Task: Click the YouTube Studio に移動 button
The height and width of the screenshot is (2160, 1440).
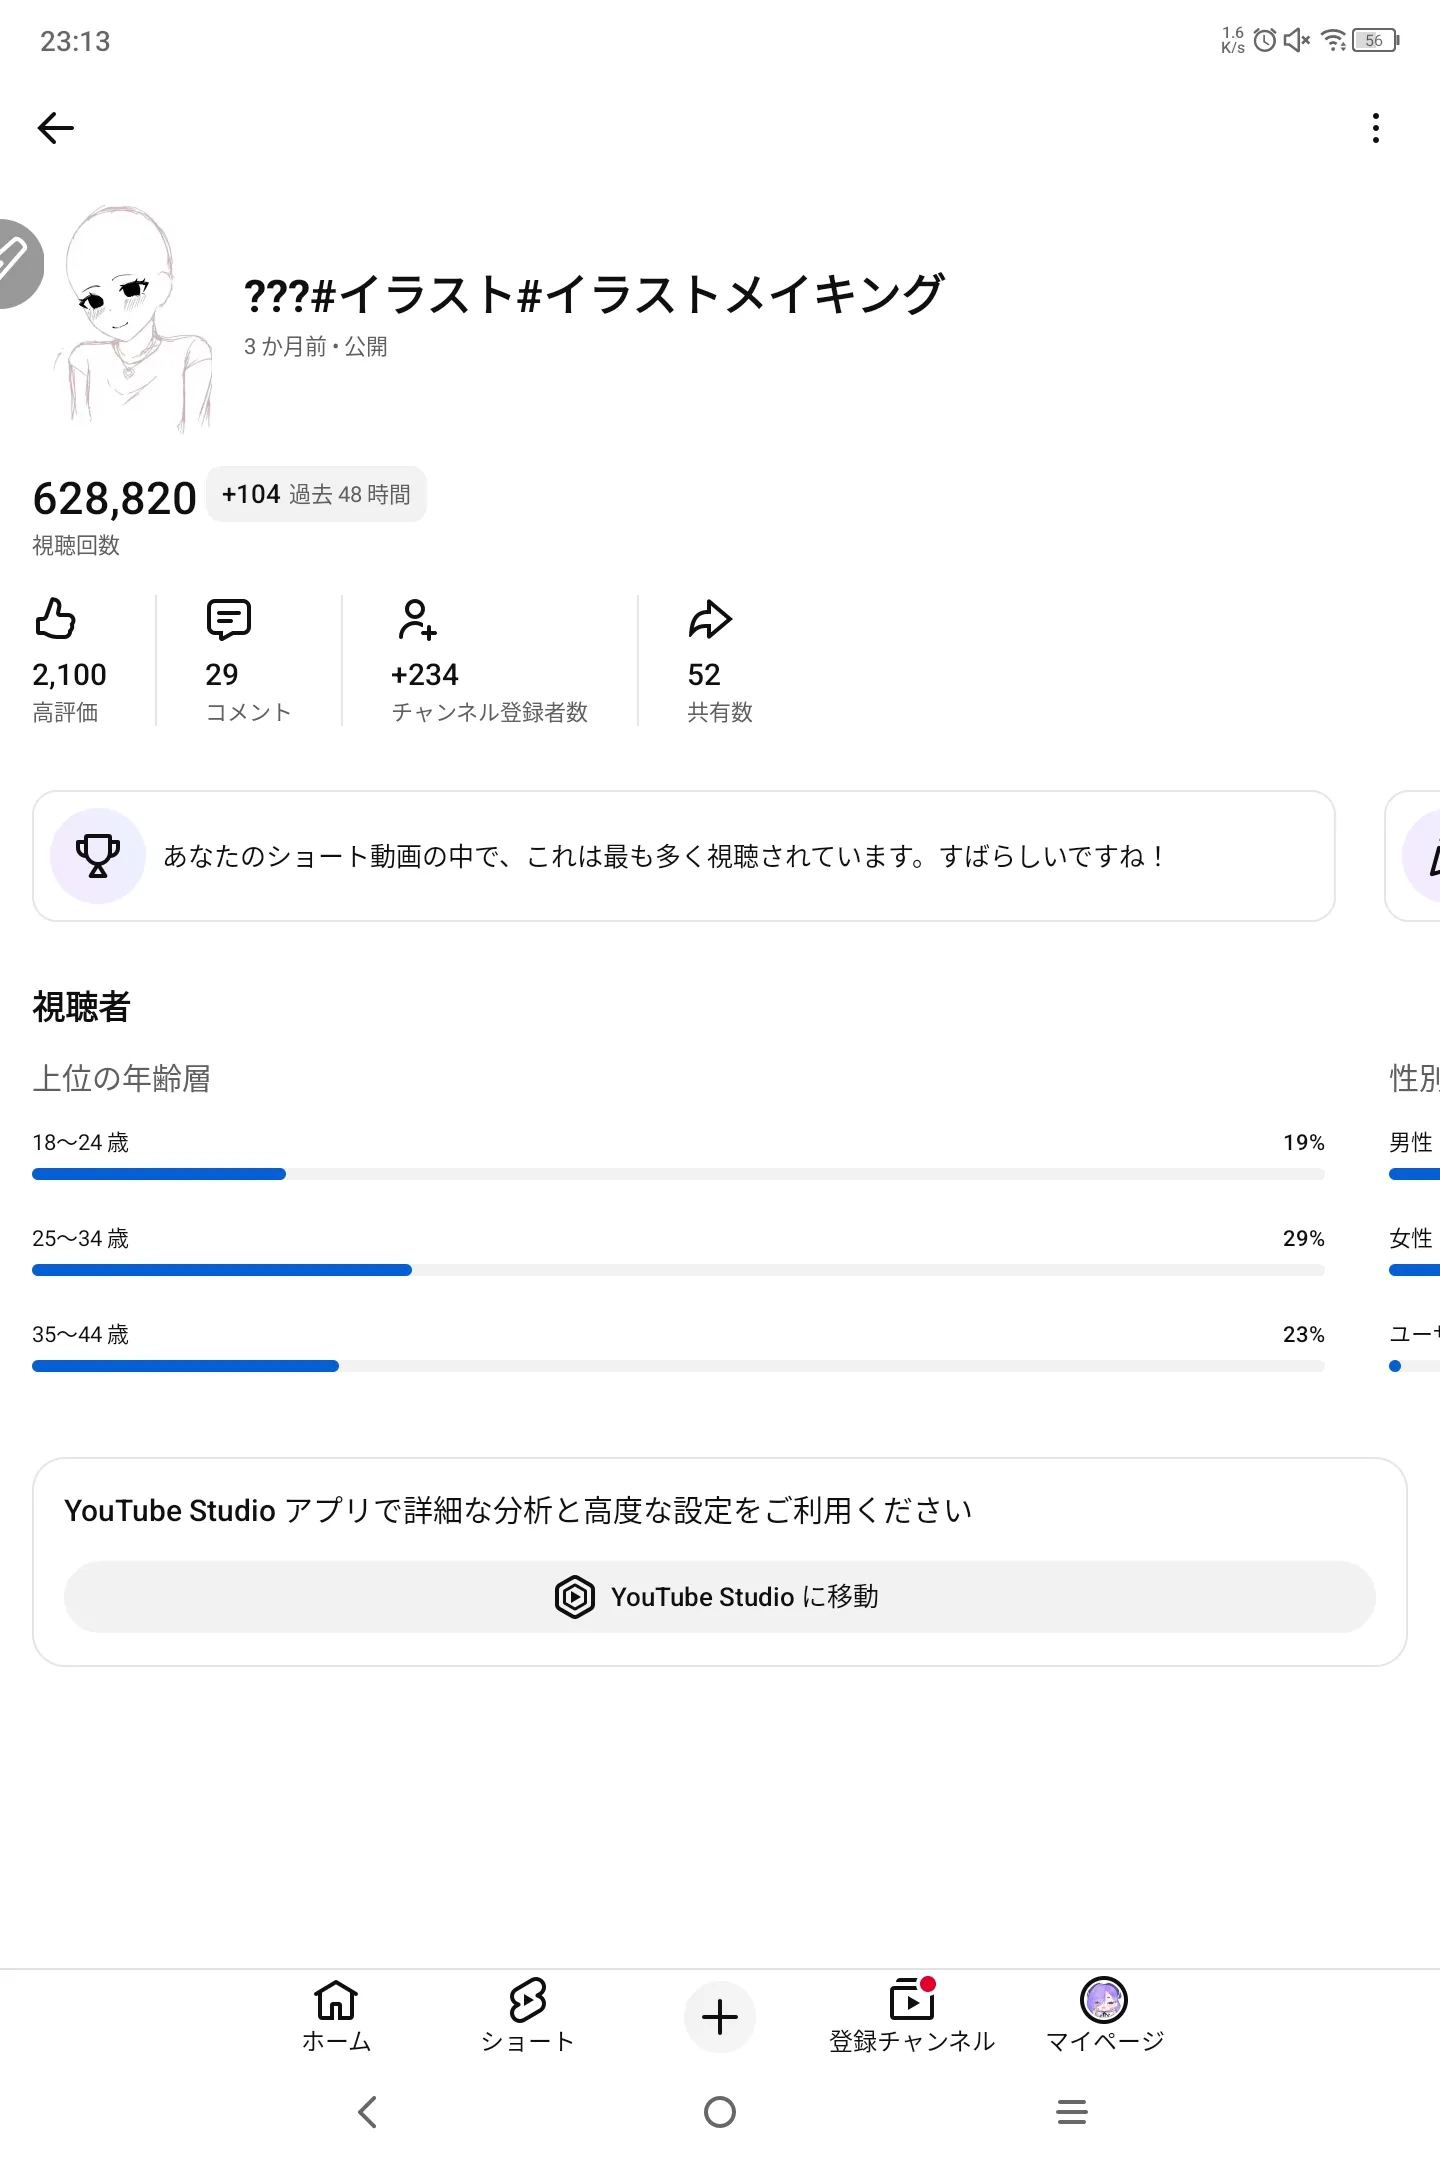Action: coord(719,1597)
